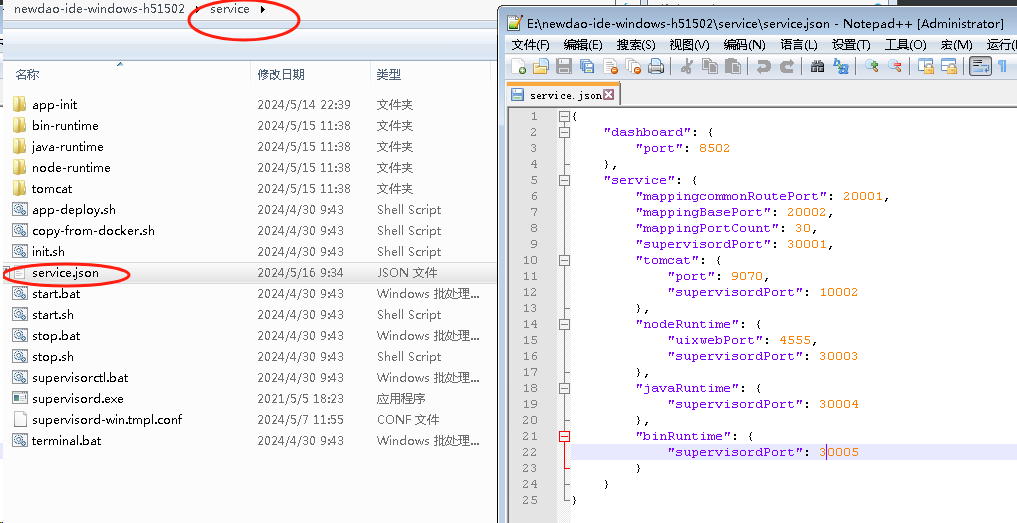Toggle show all characters pilcrow icon

click(x=1003, y=66)
